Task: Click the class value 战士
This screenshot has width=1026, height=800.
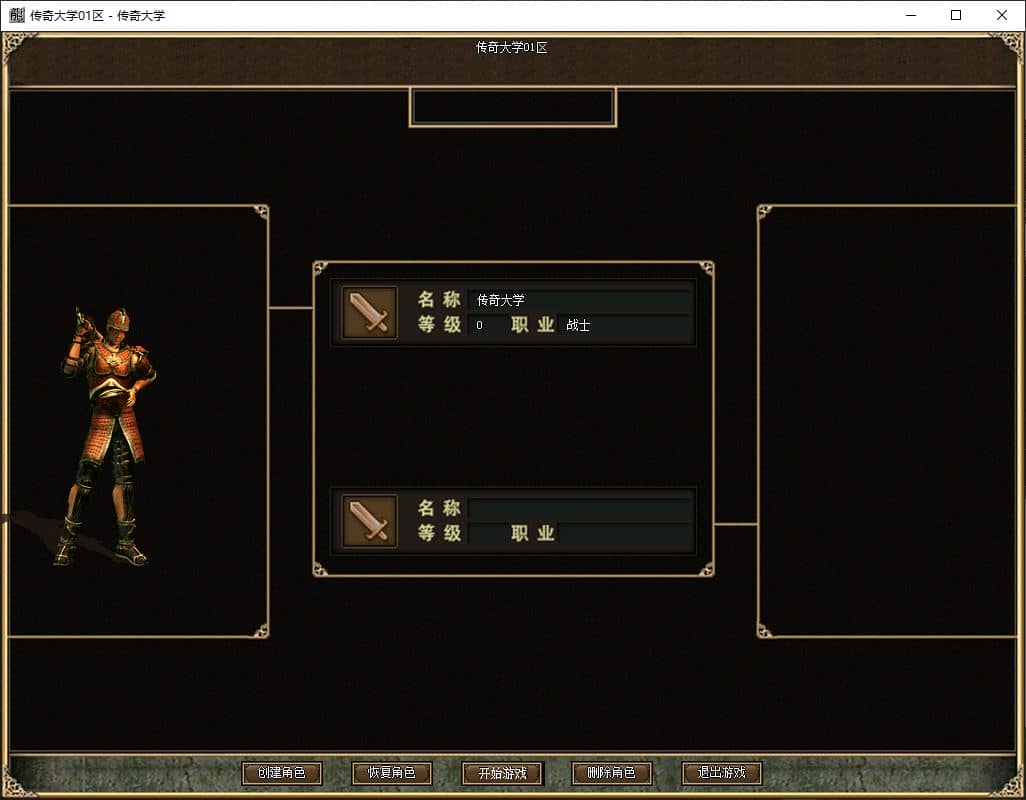Action: pyautogui.click(x=578, y=325)
